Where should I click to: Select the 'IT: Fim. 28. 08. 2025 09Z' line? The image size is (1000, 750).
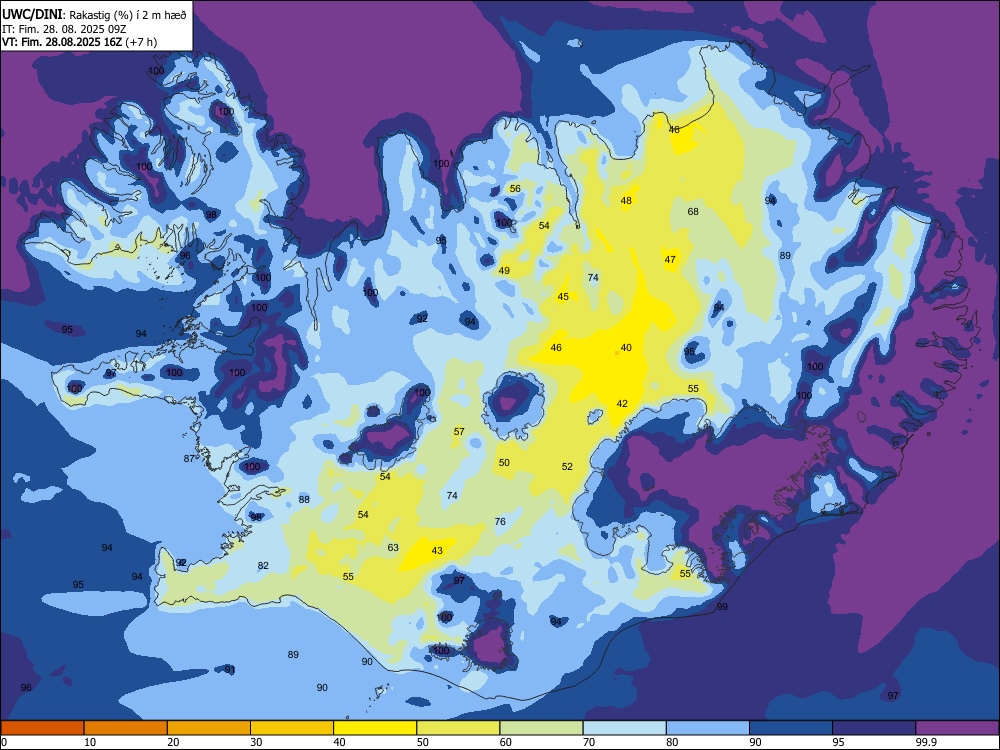[x=64, y=29]
